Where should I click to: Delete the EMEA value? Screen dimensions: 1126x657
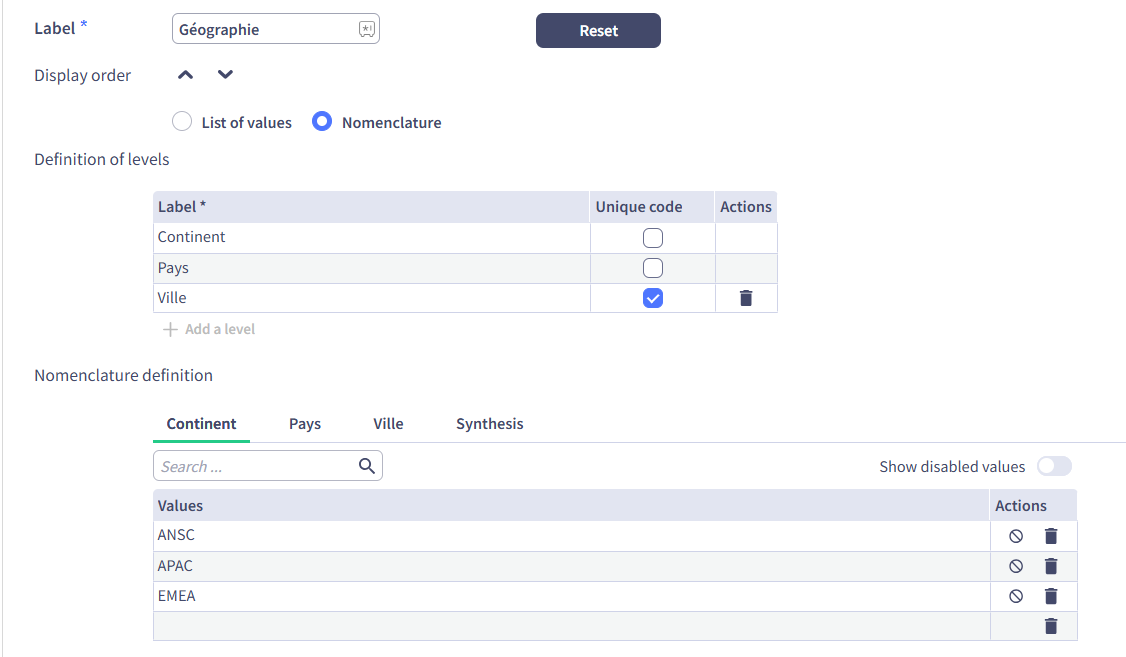tap(1050, 596)
